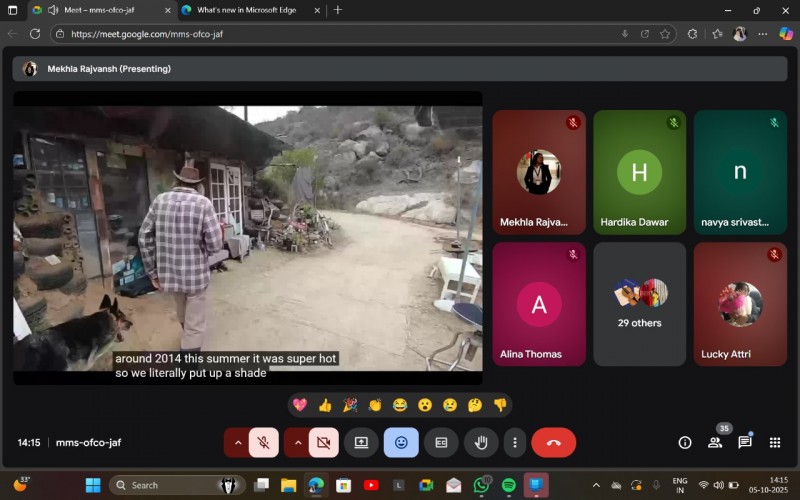This screenshot has height=500, width=800.
Task: Close the emoji reactions bar via smiley button
Action: [x=401, y=442]
